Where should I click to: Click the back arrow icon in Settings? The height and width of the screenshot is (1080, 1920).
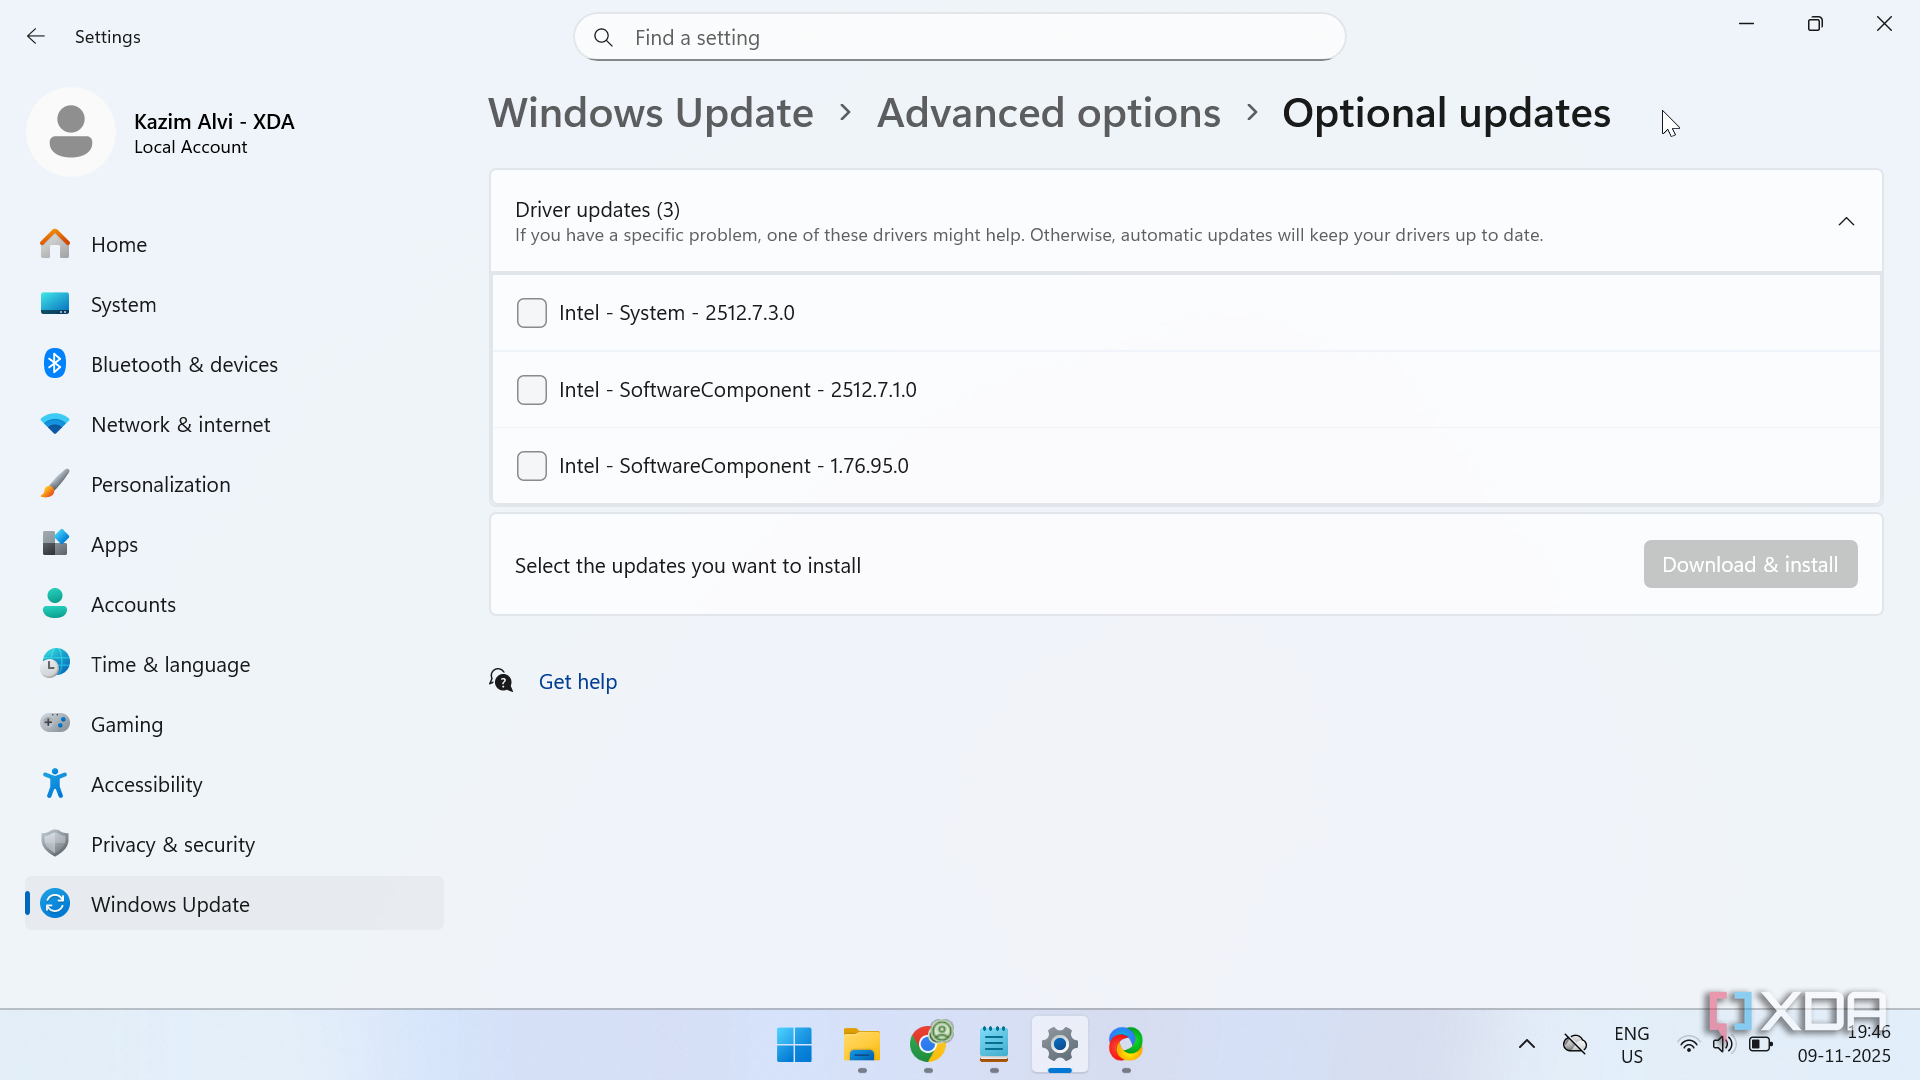pos(36,37)
